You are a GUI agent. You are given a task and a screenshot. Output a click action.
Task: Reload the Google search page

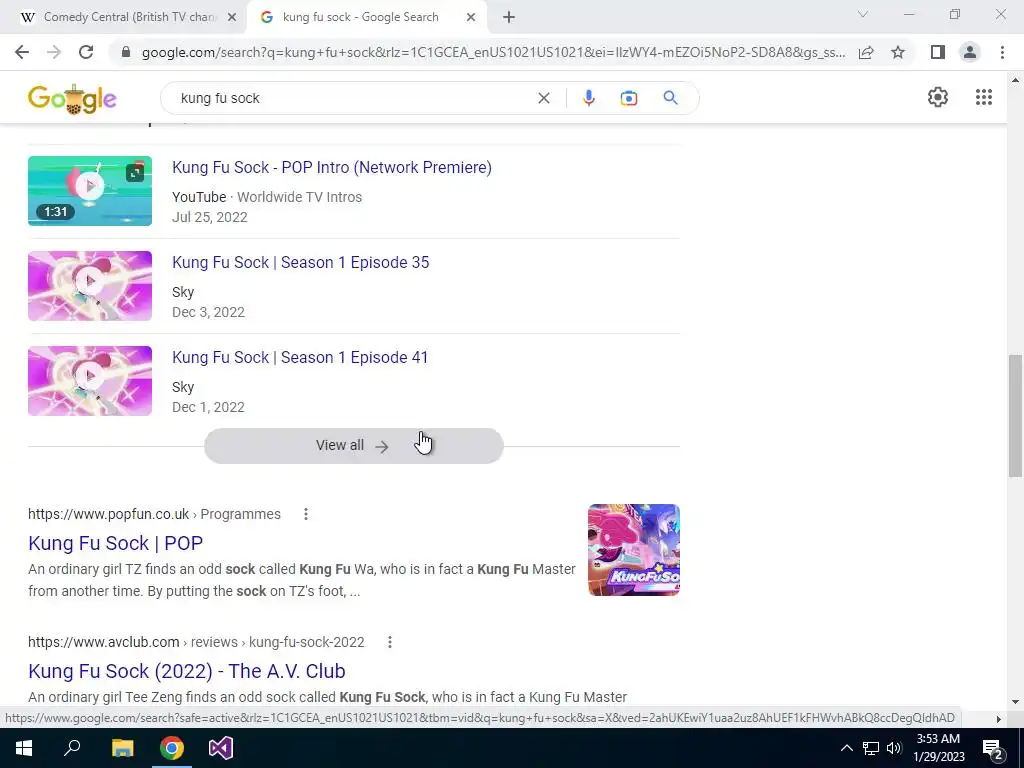tap(86, 52)
